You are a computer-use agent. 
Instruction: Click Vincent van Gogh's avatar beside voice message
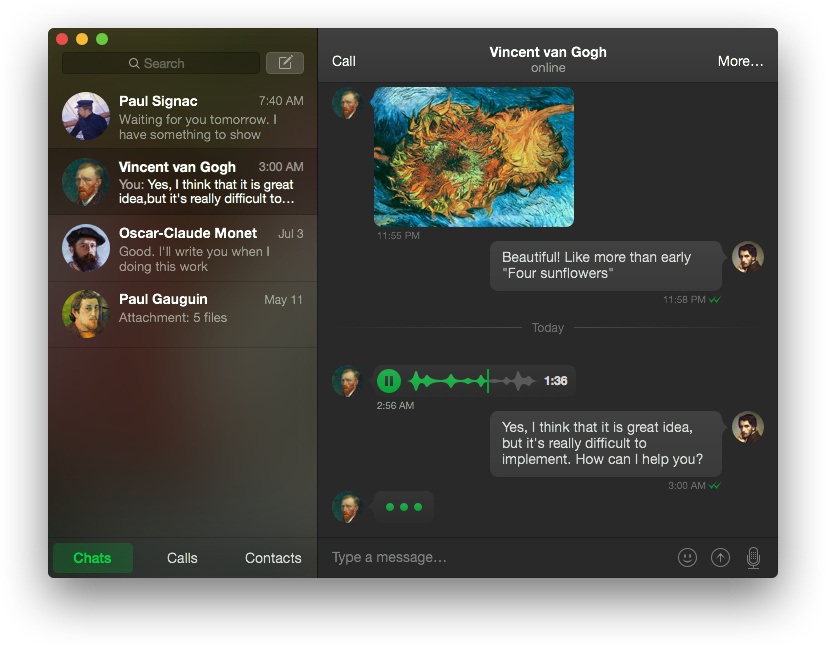(x=346, y=381)
